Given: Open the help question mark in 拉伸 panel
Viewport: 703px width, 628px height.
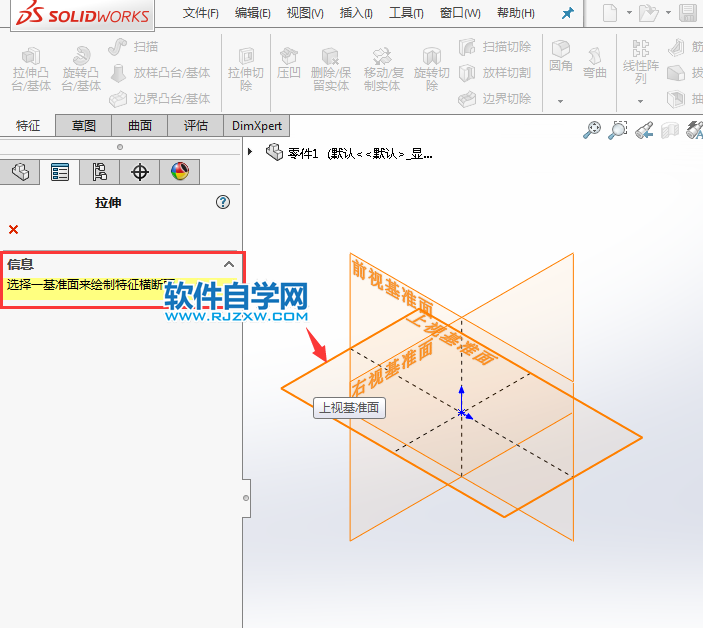Looking at the screenshot, I should click(223, 202).
